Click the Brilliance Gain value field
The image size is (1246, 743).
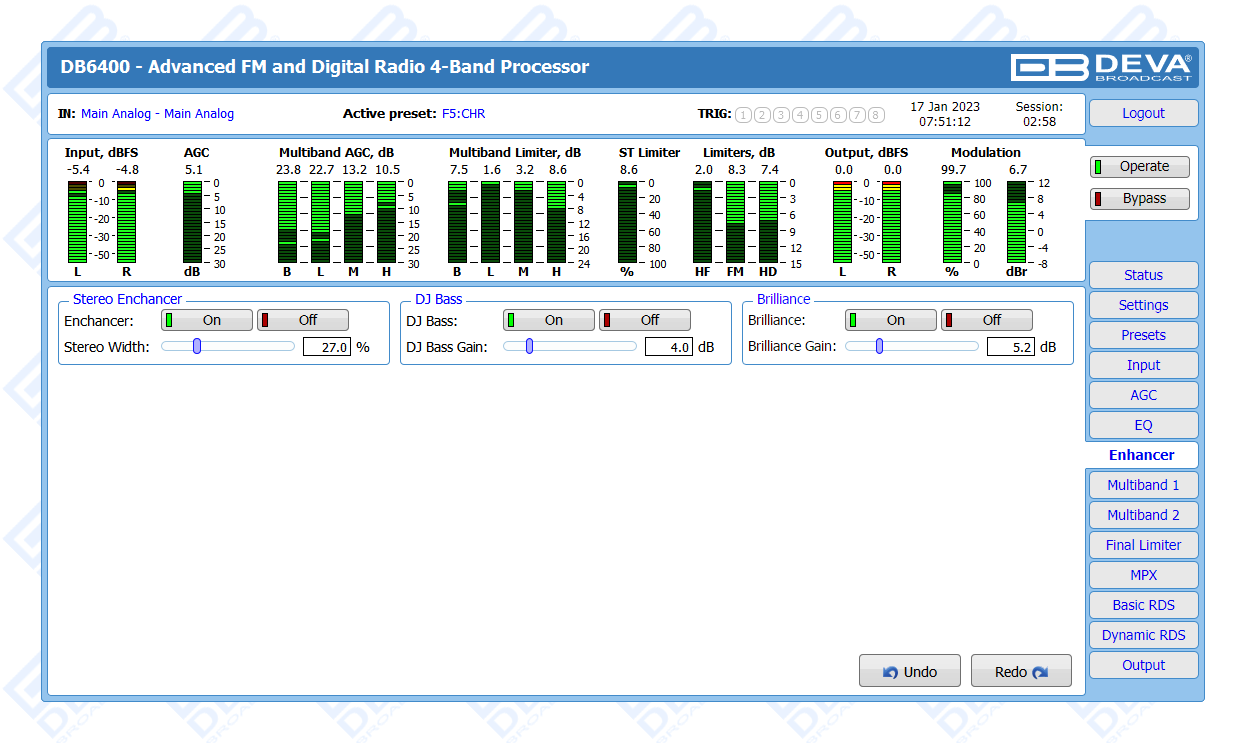pos(1010,348)
